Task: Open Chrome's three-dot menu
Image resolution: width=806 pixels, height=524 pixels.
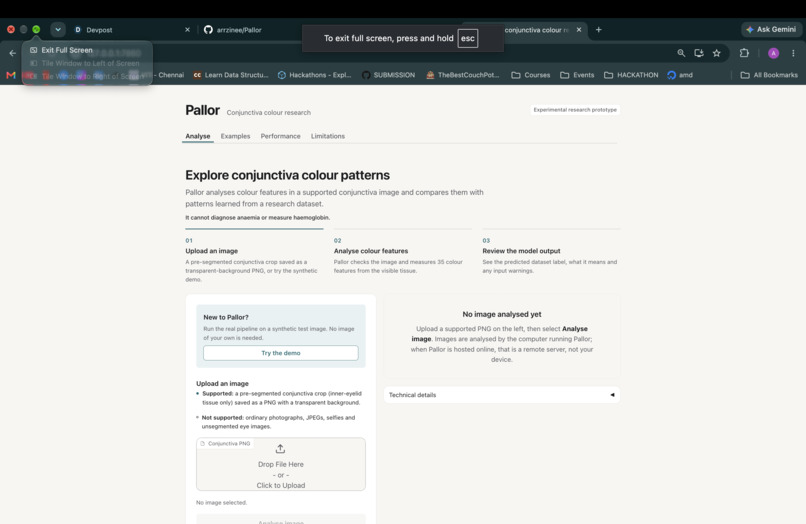Action: [793, 53]
